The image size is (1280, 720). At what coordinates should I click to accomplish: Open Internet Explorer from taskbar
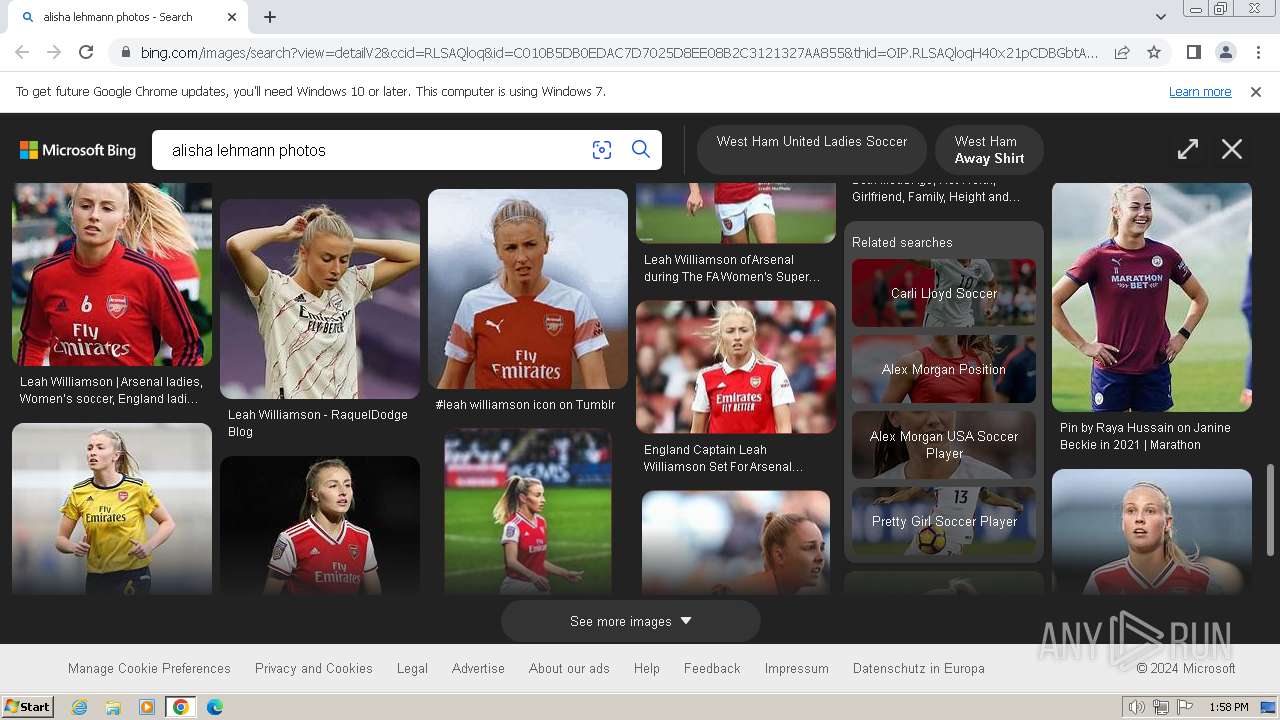(79, 707)
